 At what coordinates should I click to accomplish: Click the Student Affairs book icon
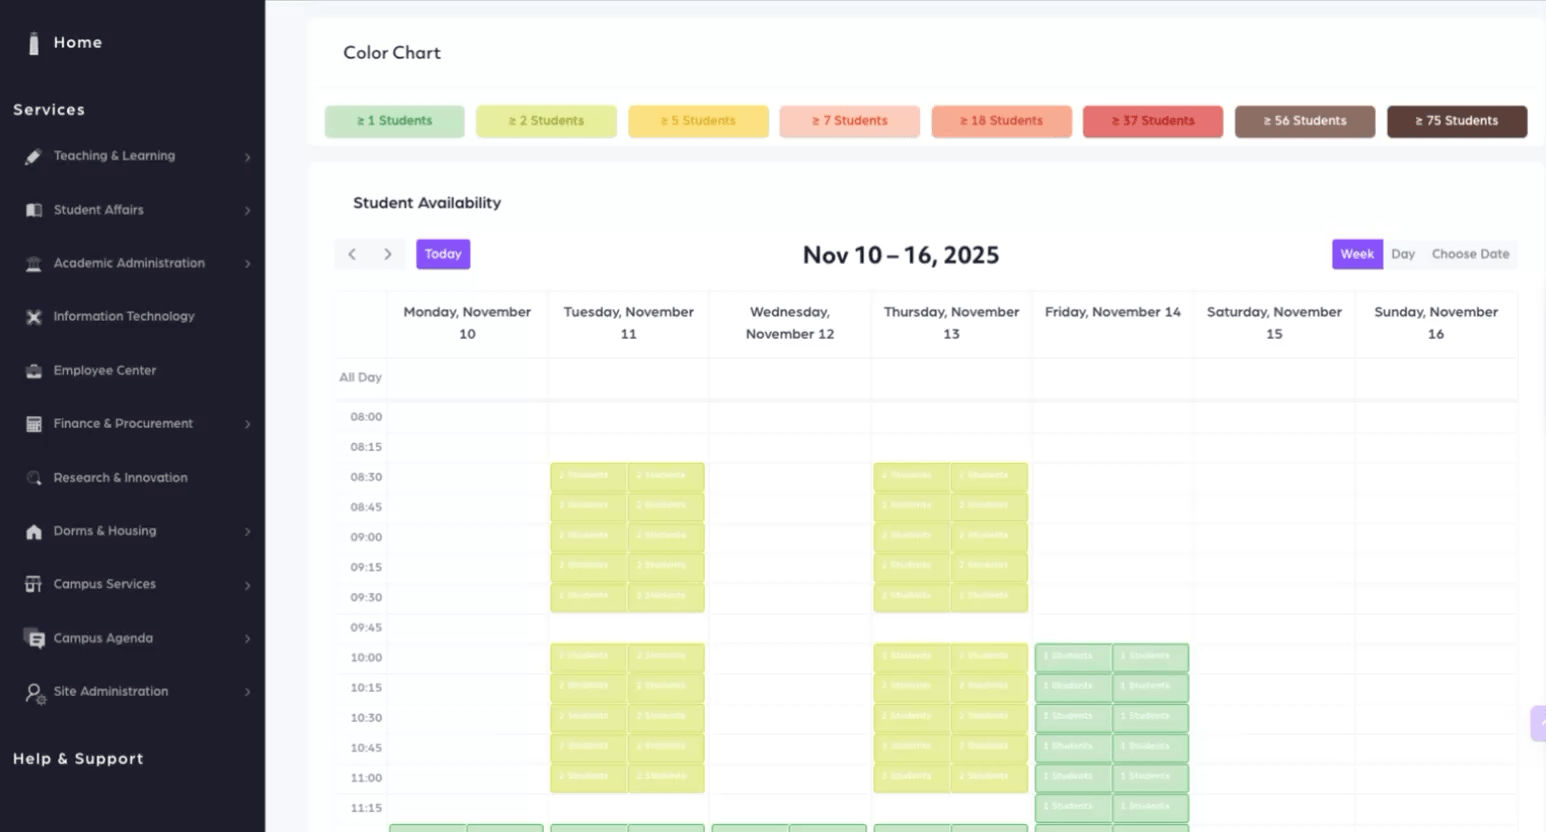point(34,210)
